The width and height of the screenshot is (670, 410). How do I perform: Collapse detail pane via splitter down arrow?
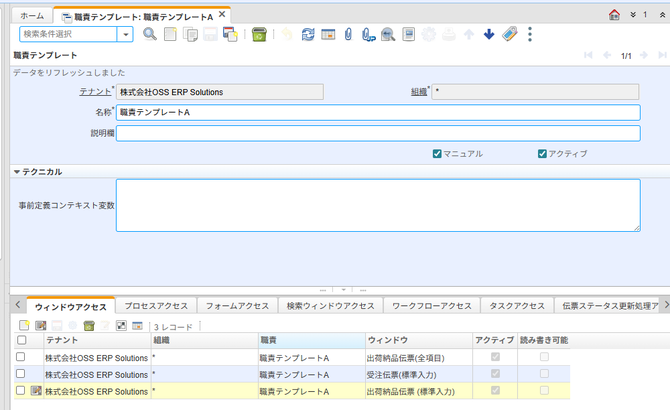point(343,290)
